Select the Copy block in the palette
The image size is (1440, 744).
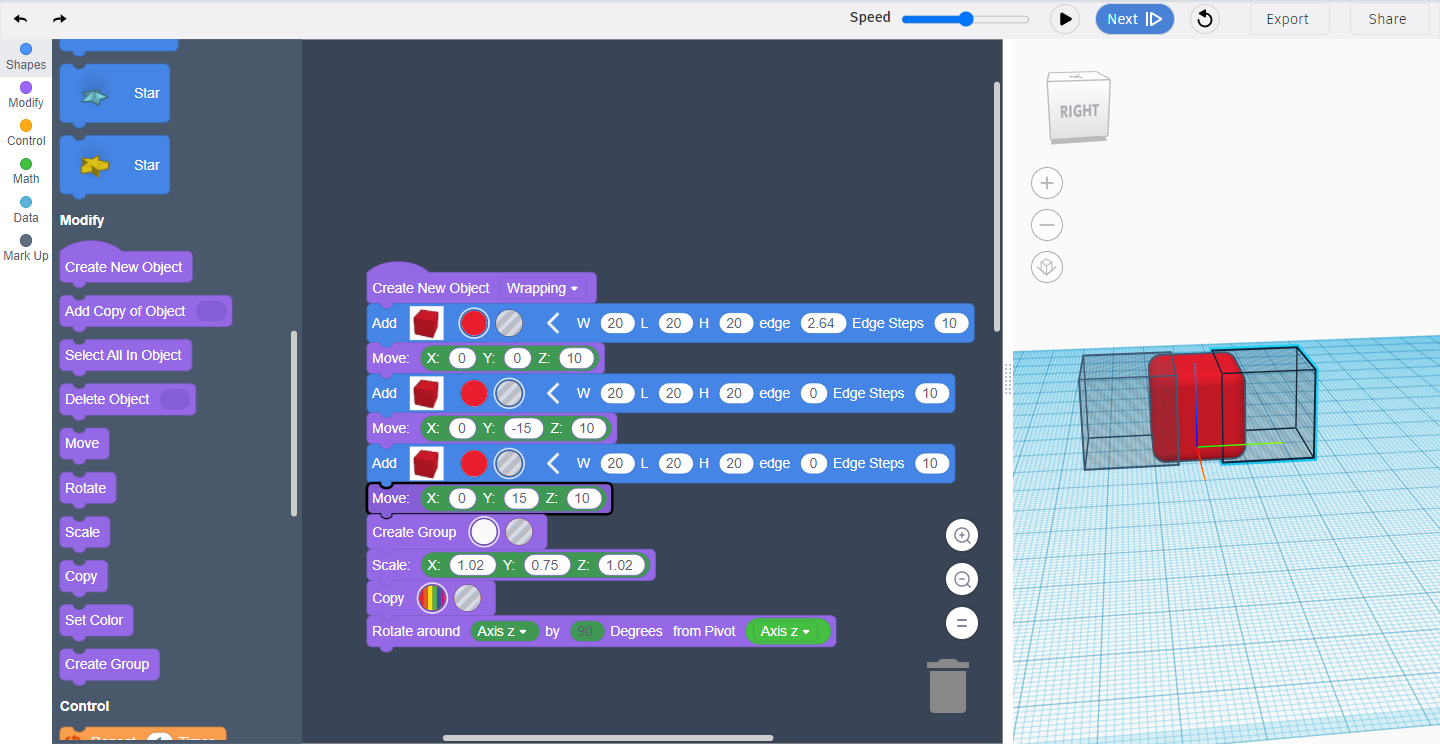[x=84, y=576]
